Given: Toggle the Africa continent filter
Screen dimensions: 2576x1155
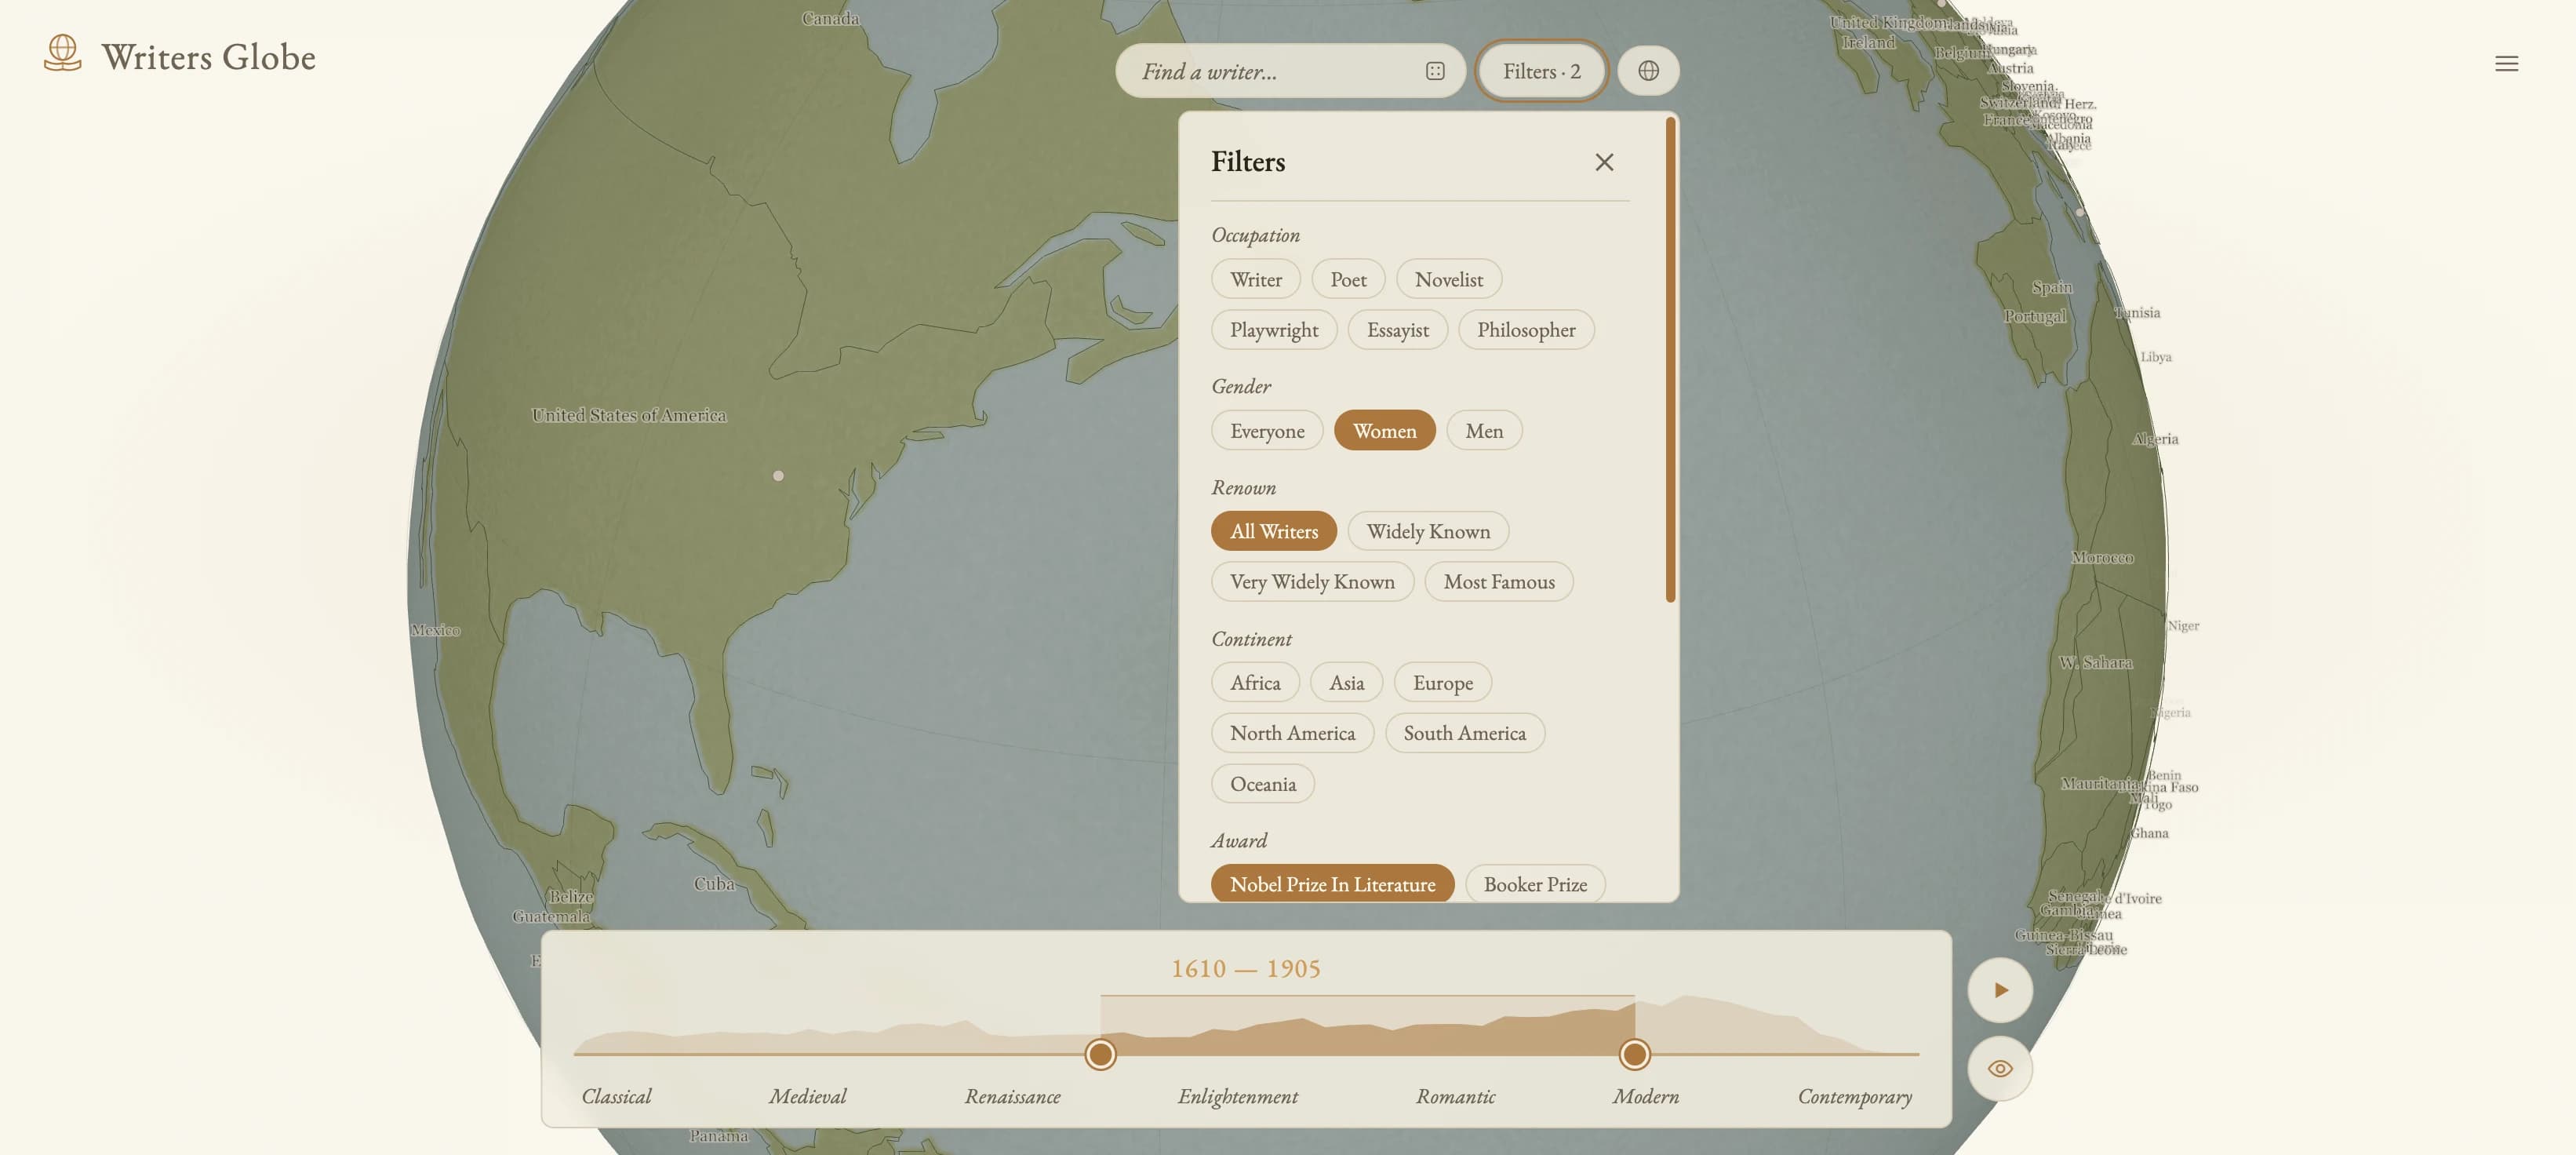Looking at the screenshot, I should pos(1255,683).
